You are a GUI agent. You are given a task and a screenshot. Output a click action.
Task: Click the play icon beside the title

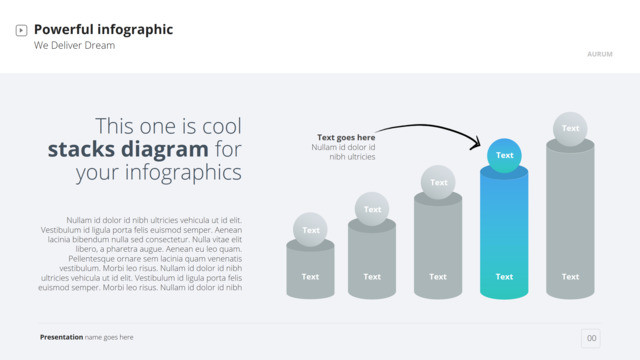(21, 30)
